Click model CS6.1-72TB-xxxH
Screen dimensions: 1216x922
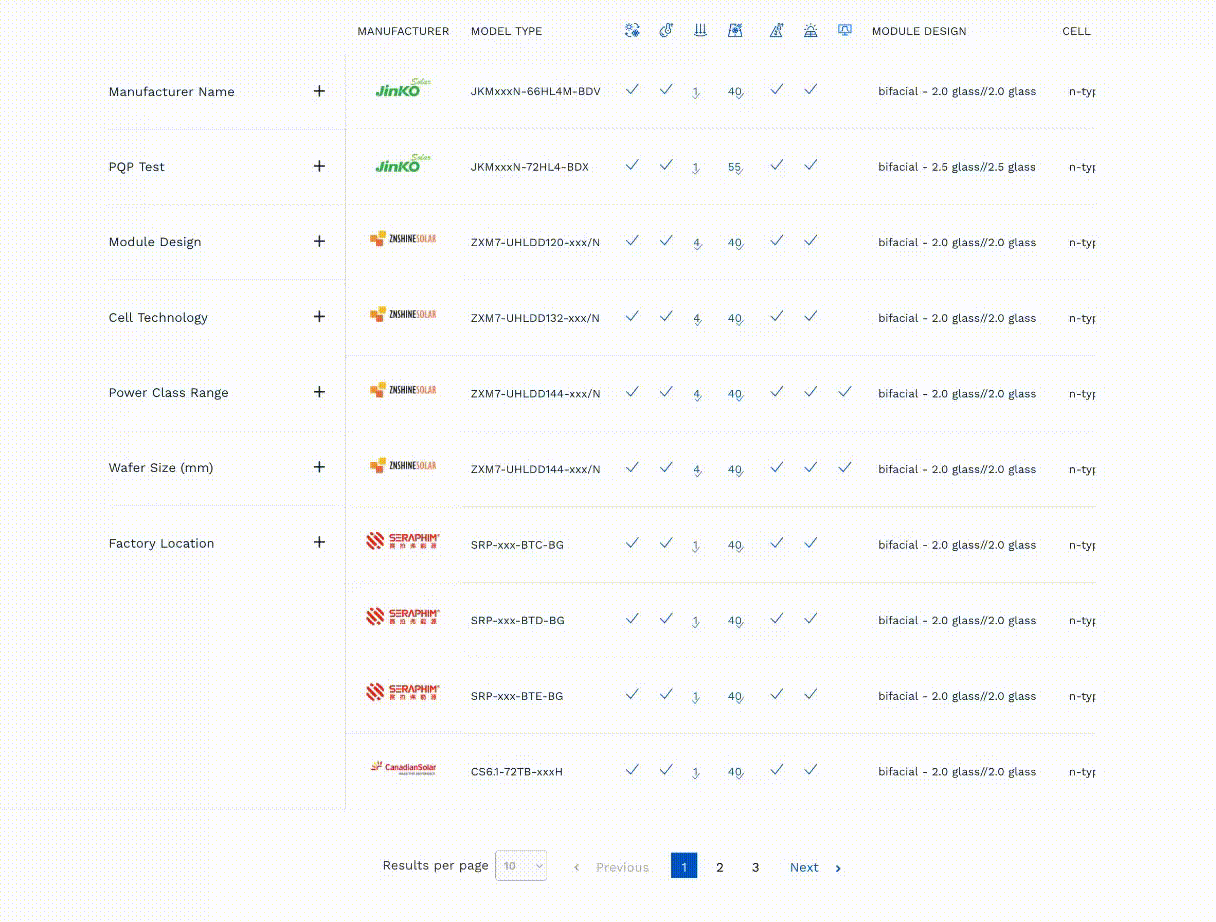516,772
